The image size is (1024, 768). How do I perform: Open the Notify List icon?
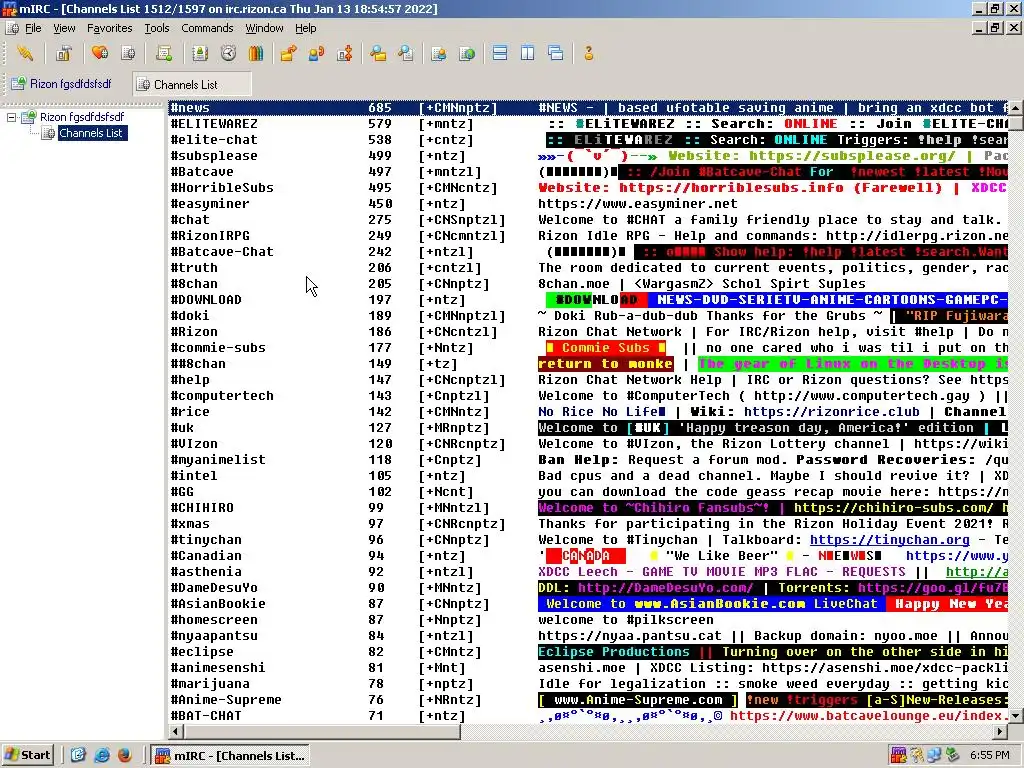[x=438, y=53]
